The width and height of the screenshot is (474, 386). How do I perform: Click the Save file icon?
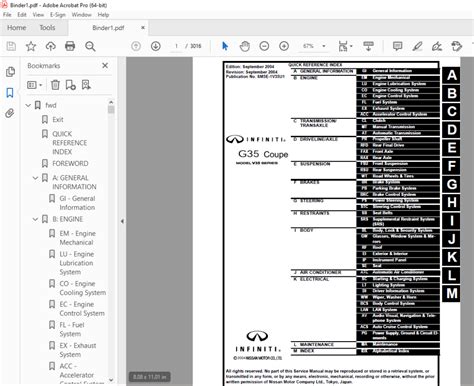11,46
